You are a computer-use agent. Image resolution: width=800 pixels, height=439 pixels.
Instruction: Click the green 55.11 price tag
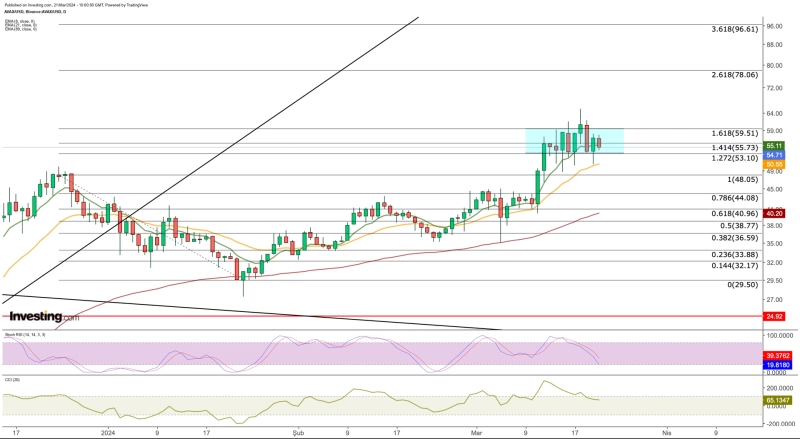point(773,146)
